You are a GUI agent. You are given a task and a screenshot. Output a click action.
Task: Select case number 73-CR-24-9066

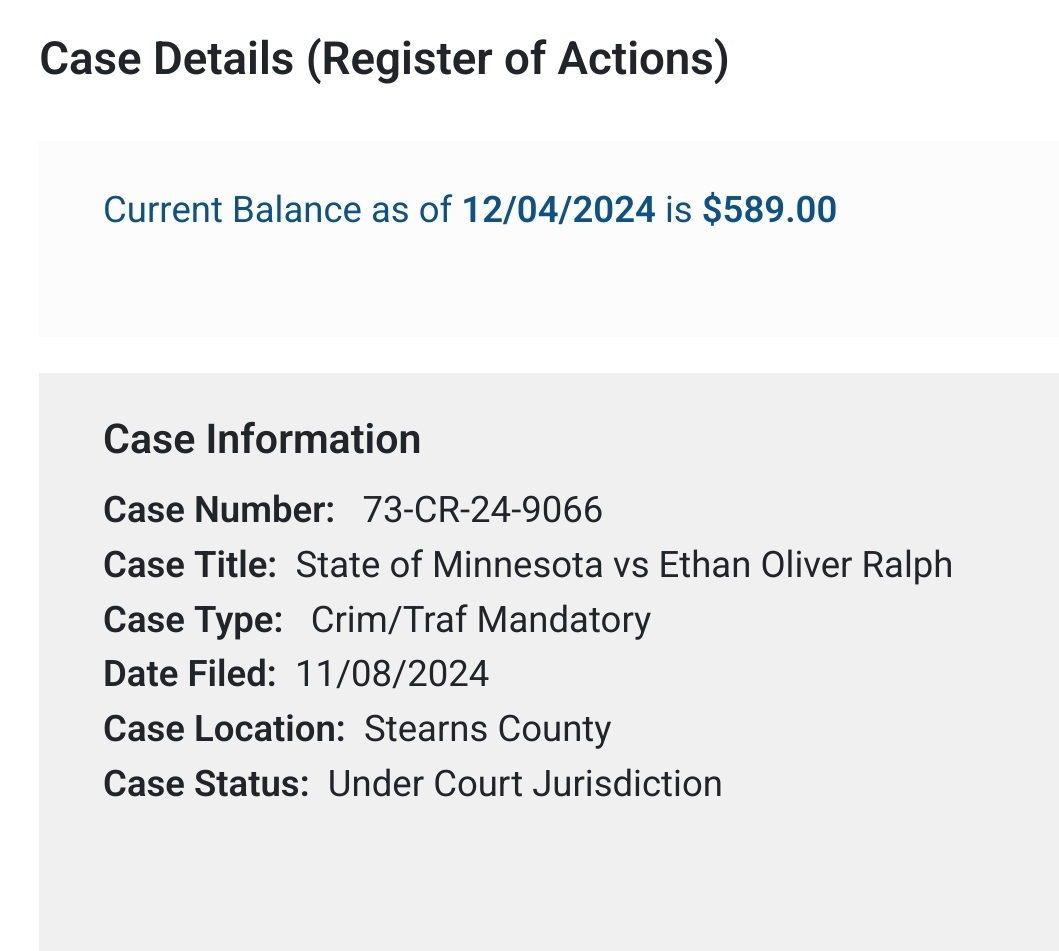coord(483,510)
